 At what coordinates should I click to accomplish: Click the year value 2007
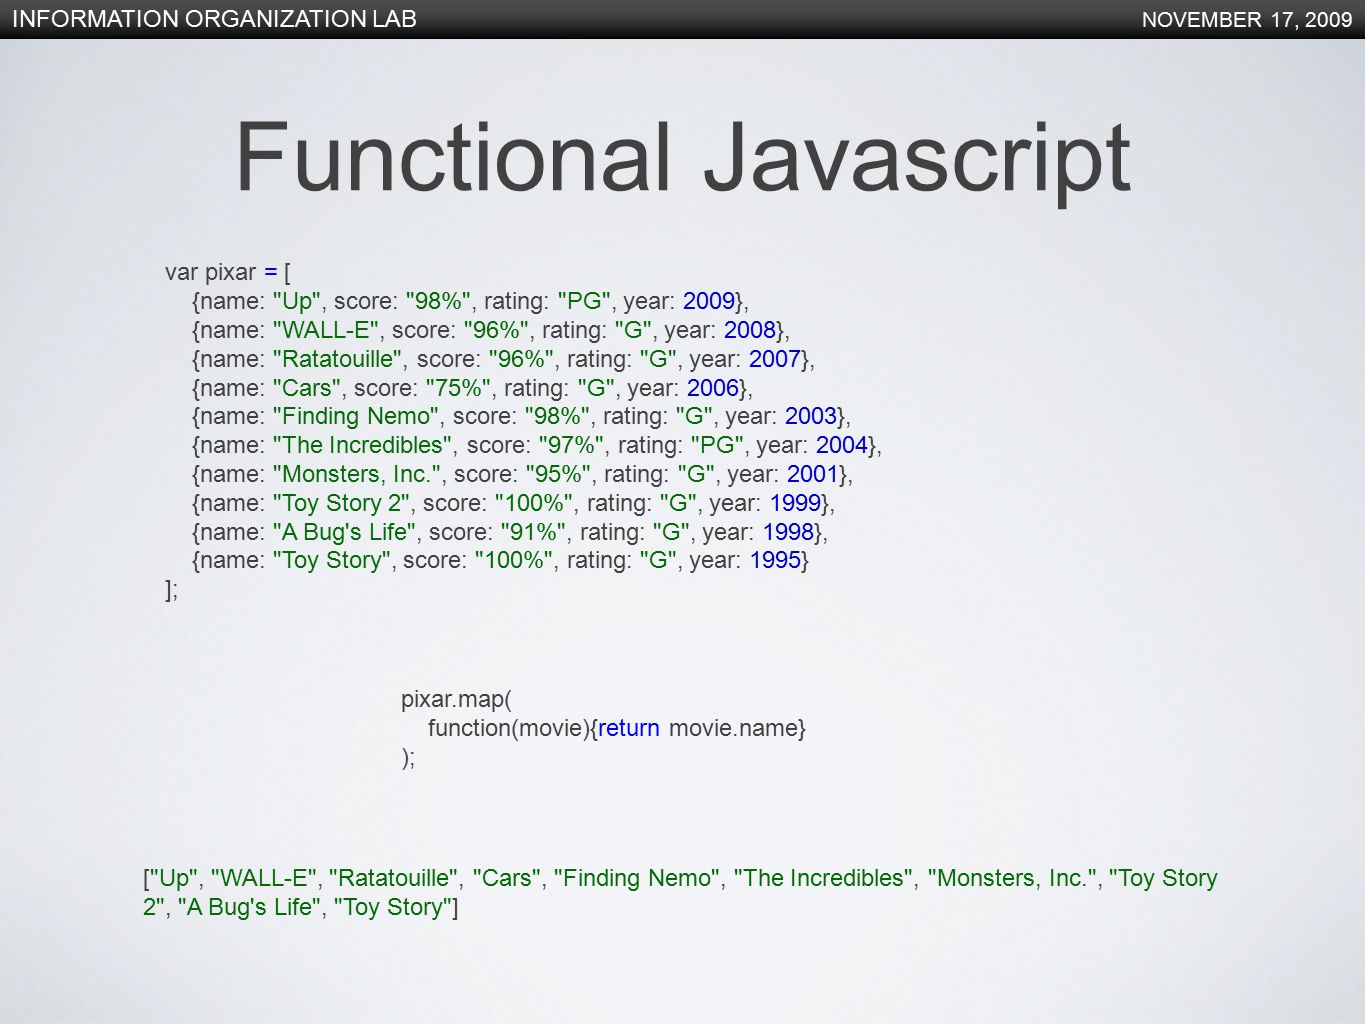tap(775, 359)
